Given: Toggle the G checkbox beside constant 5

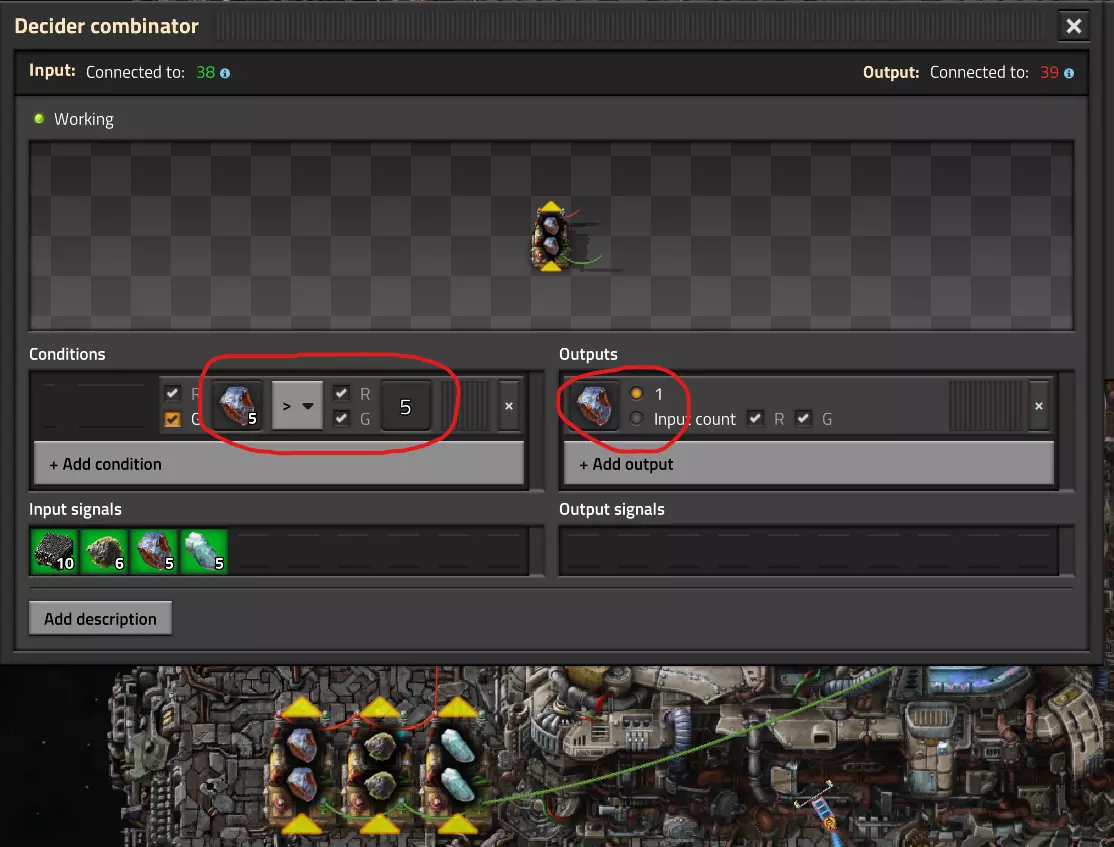Looking at the screenshot, I should tap(341, 418).
